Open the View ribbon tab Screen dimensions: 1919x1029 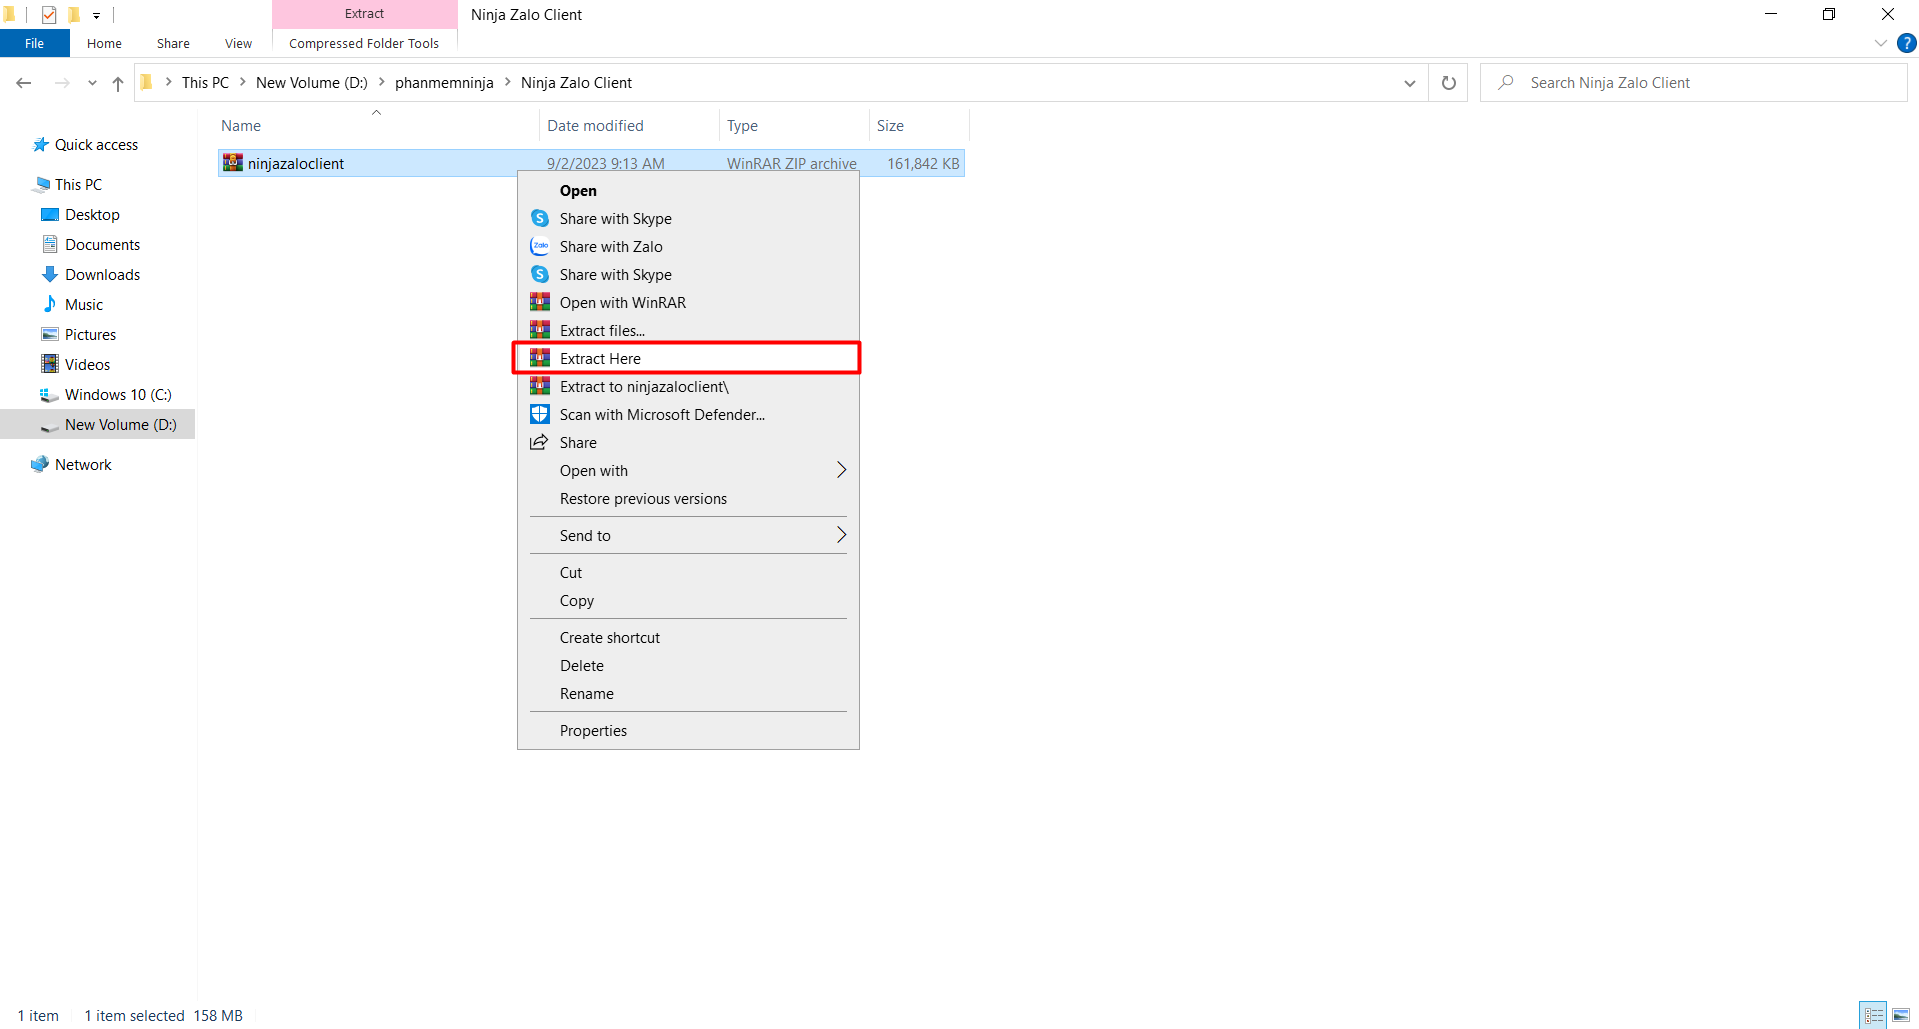(238, 43)
